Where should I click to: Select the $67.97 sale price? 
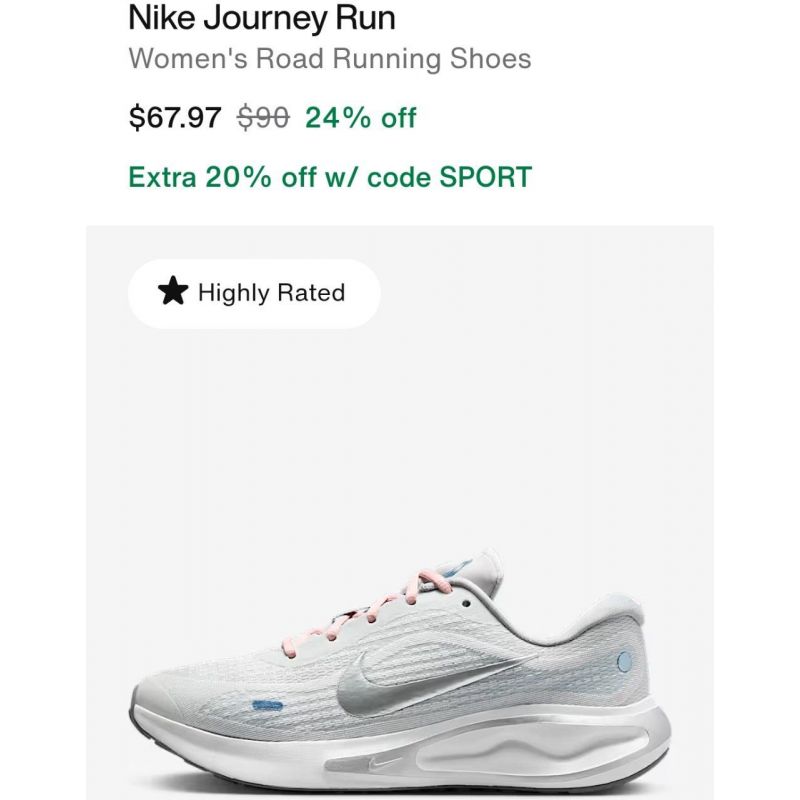click(175, 117)
